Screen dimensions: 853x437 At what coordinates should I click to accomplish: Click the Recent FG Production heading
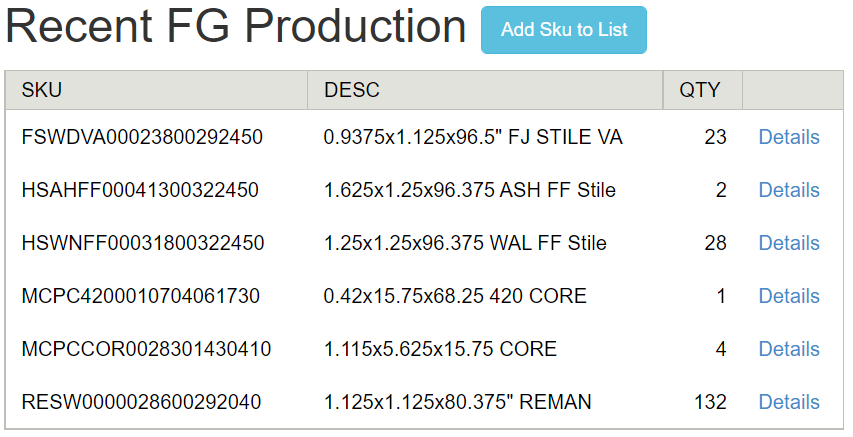tap(236, 26)
